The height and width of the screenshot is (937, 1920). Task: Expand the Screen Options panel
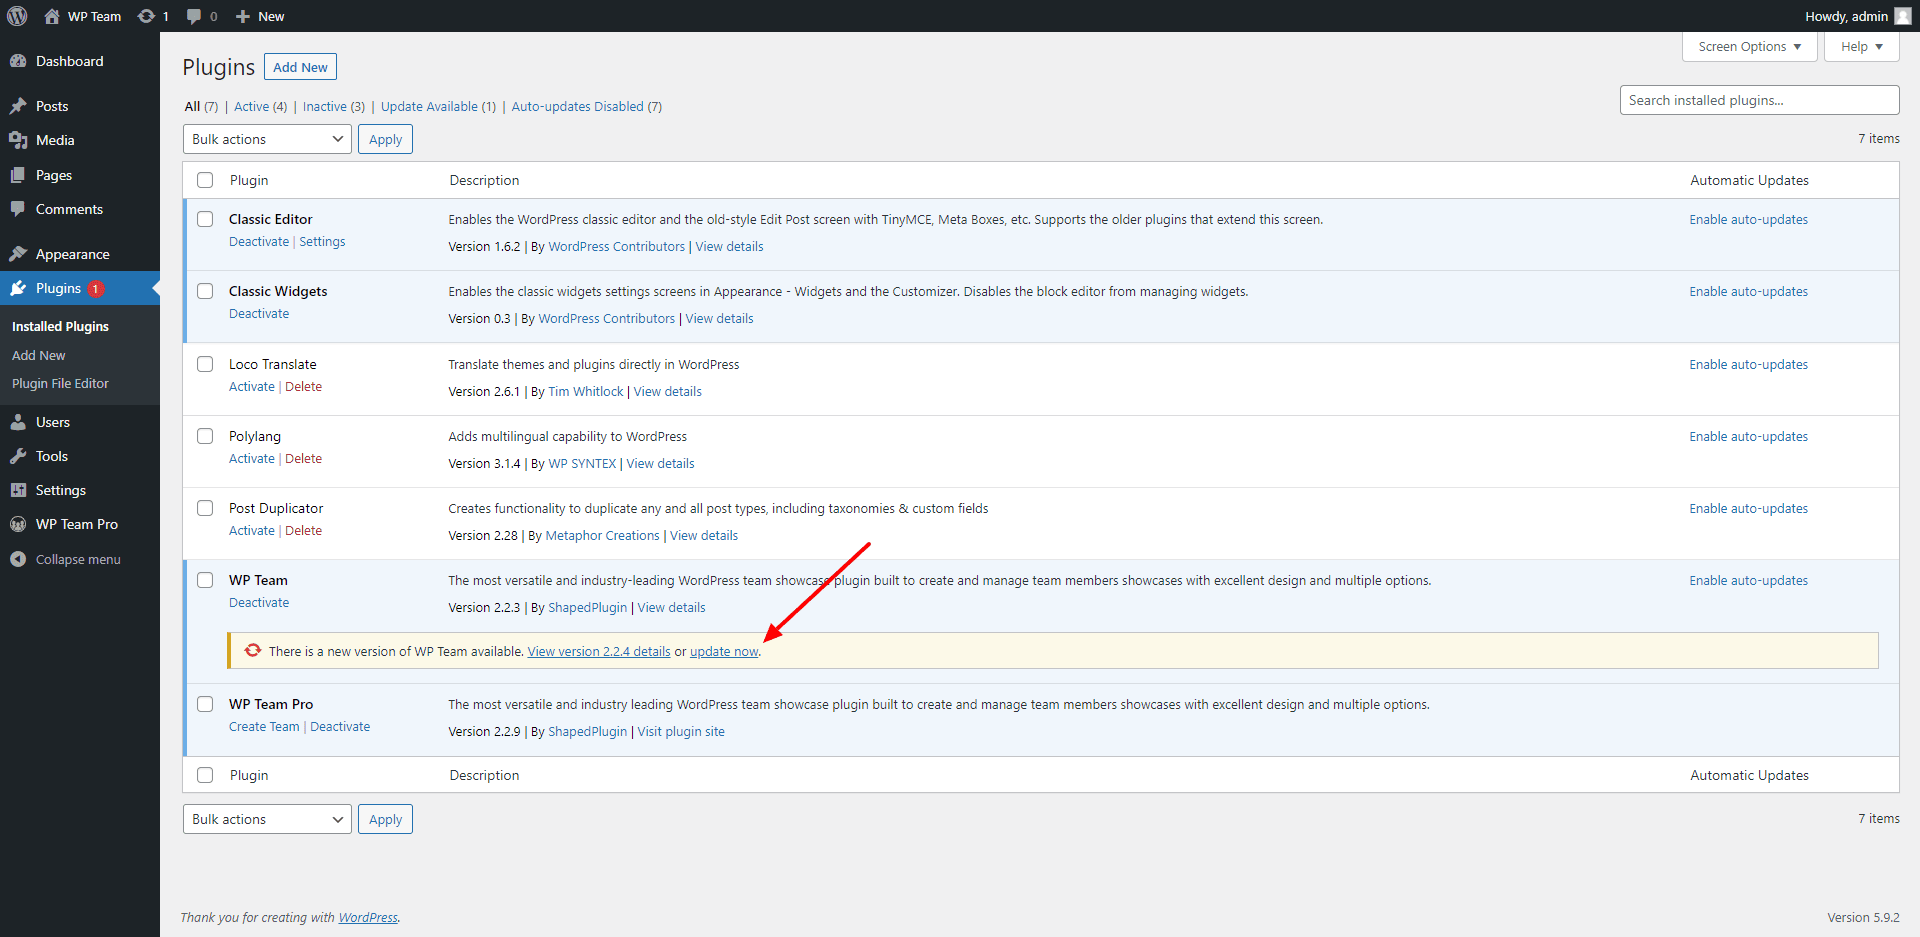click(x=1749, y=47)
